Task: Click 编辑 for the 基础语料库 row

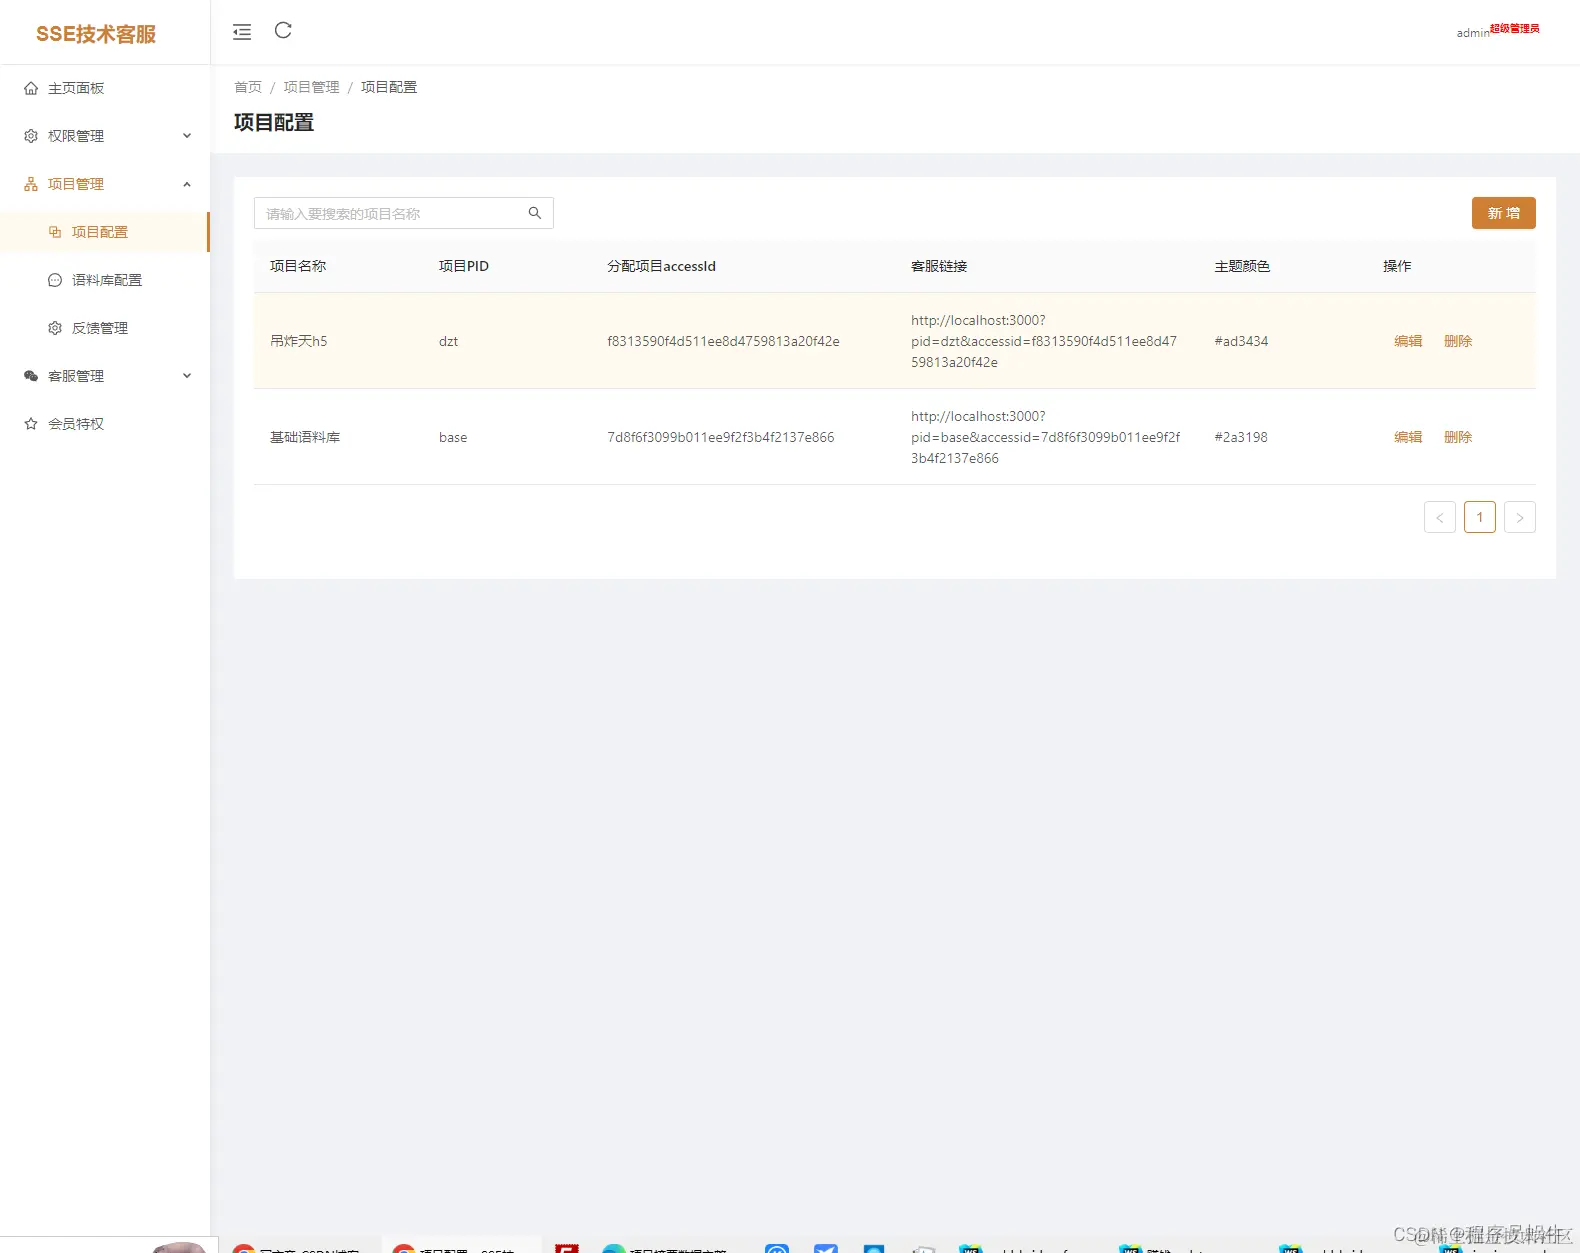Action: [1408, 437]
